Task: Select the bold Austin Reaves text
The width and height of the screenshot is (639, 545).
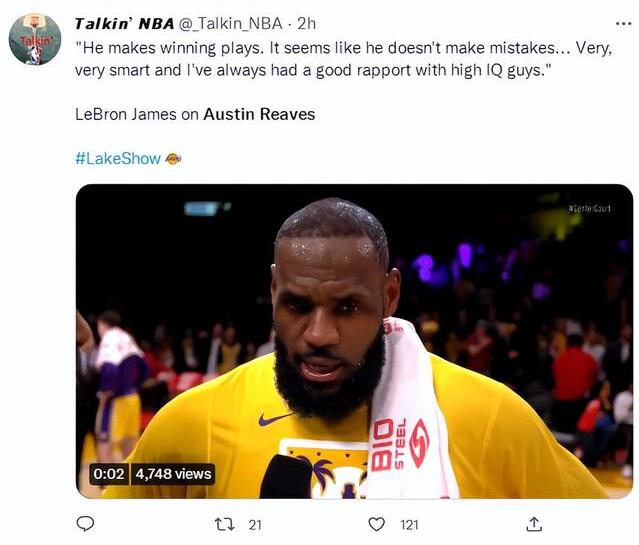Action: click(x=259, y=114)
